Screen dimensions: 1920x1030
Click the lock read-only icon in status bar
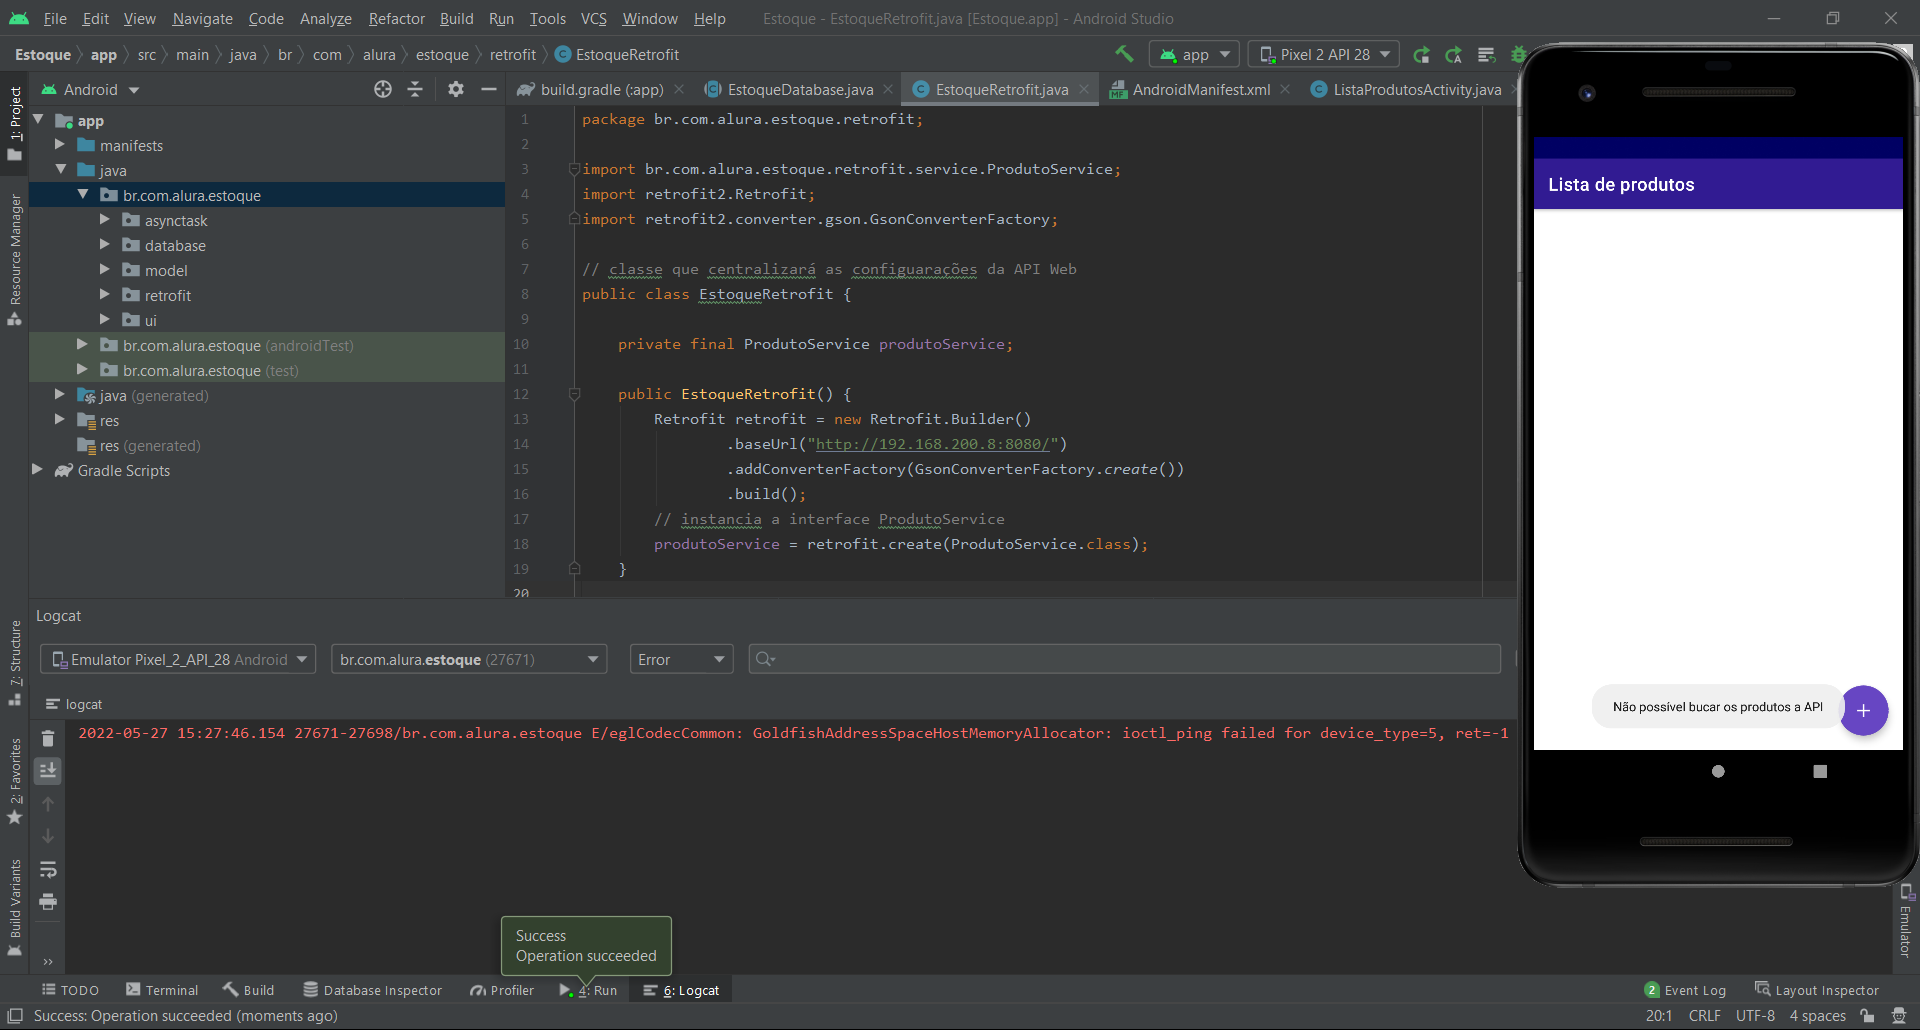click(x=1867, y=1016)
